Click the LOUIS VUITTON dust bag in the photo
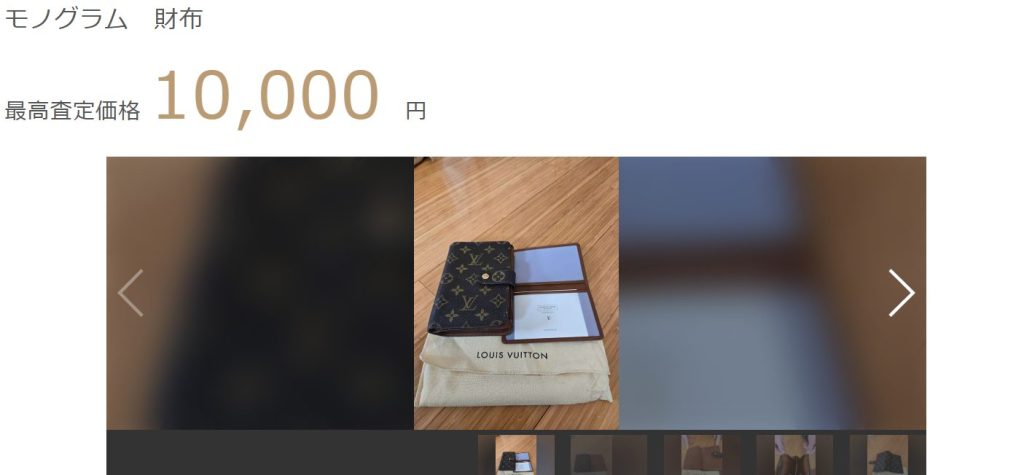1024x475 pixels. pos(516,369)
